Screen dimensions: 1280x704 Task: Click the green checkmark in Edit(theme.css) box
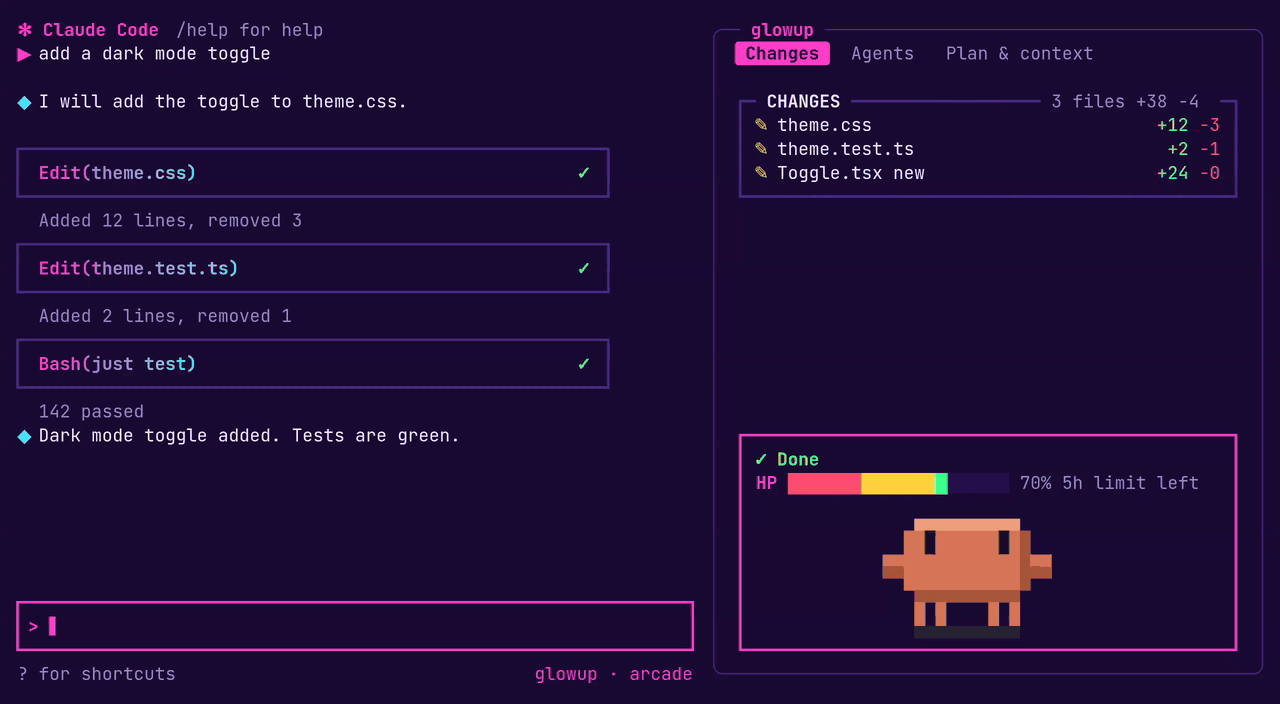point(584,173)
